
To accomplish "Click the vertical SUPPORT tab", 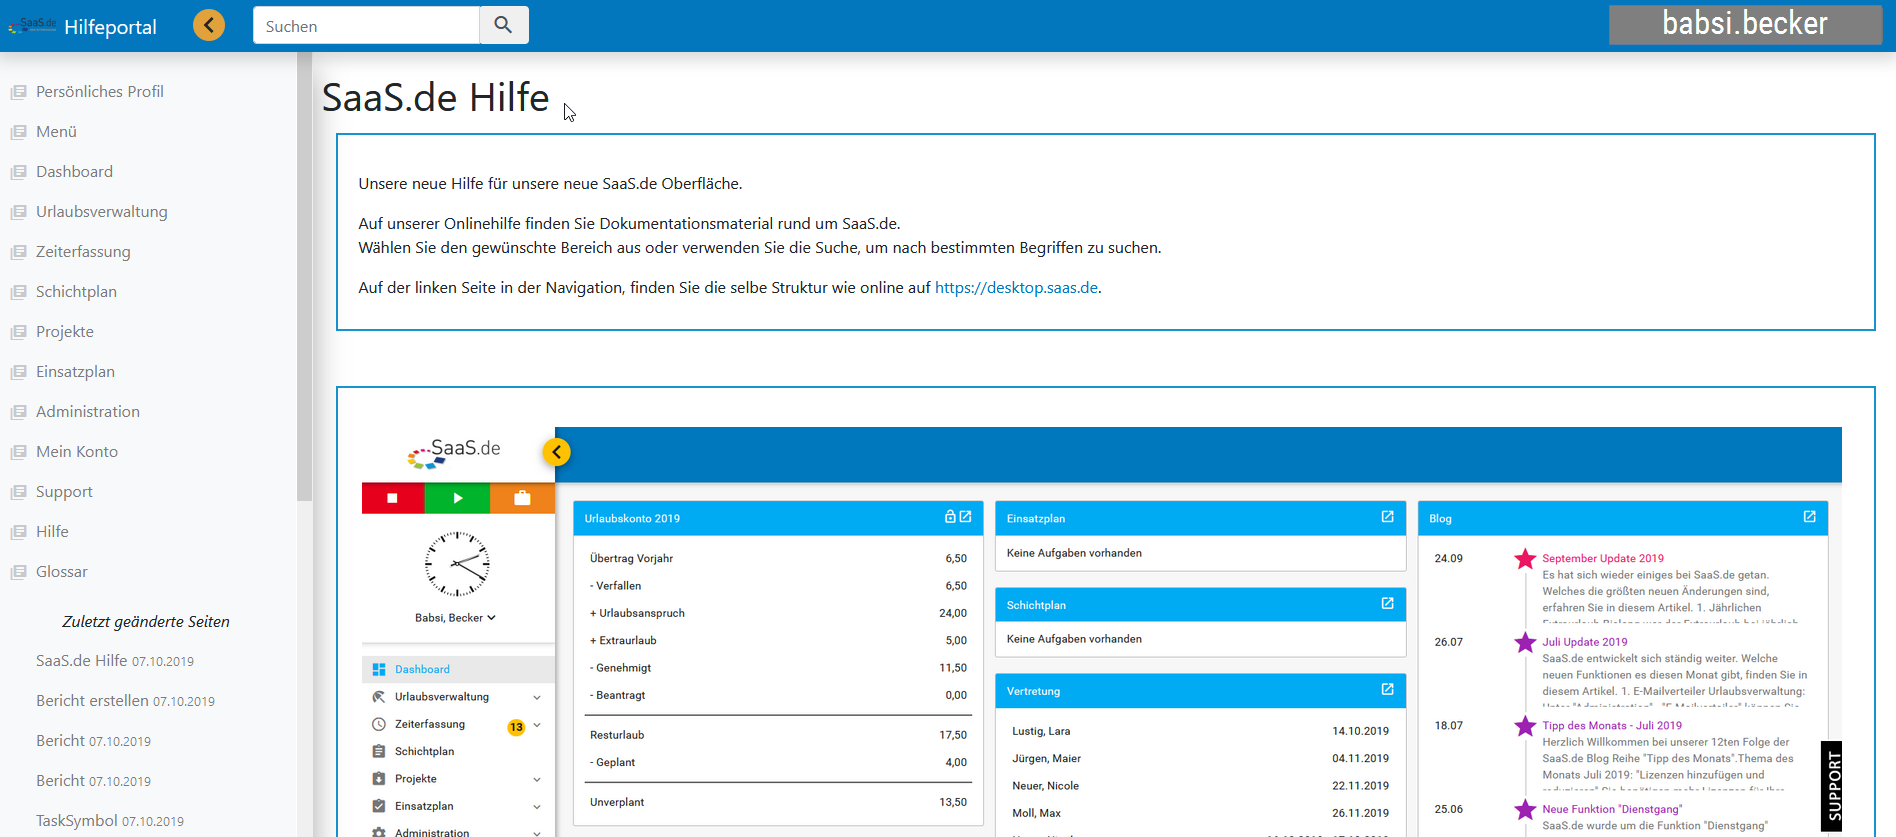I will [1832, 786].
